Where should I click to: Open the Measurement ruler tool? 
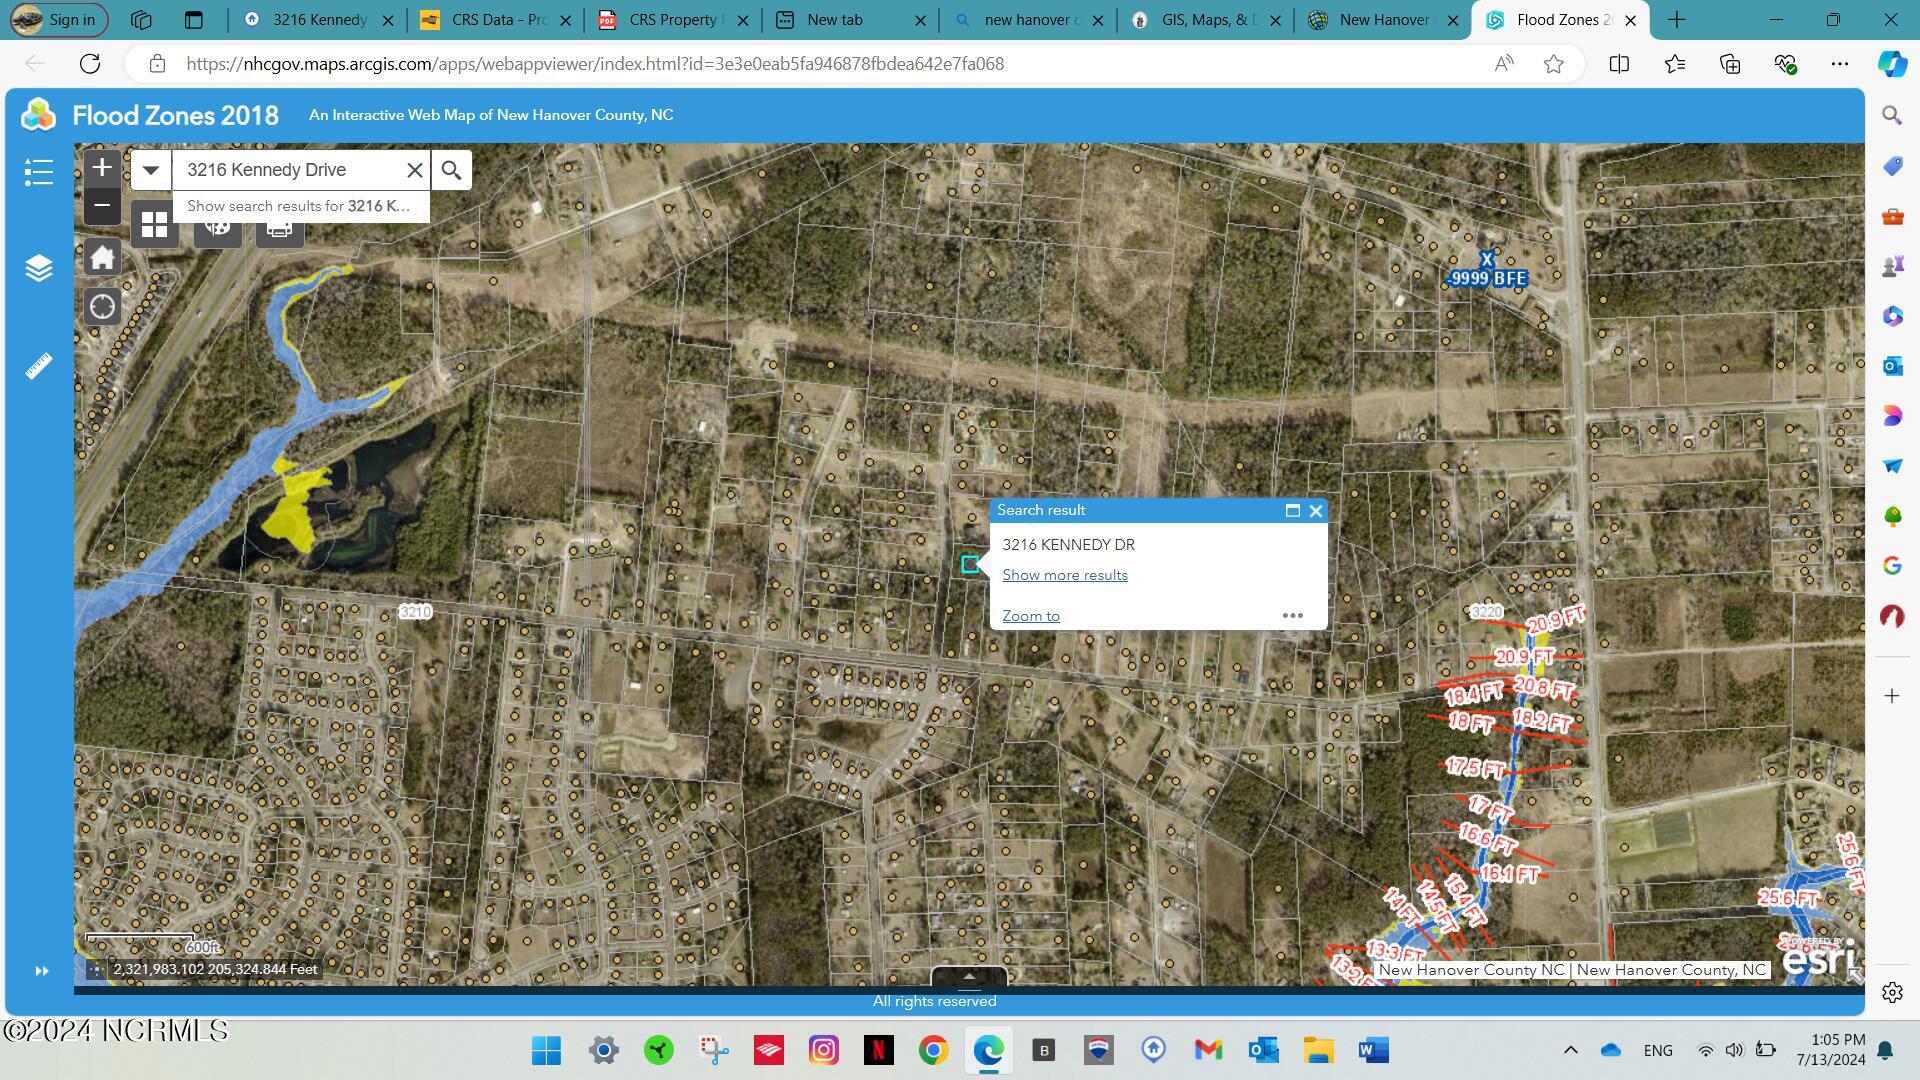(x=38, y=366)
